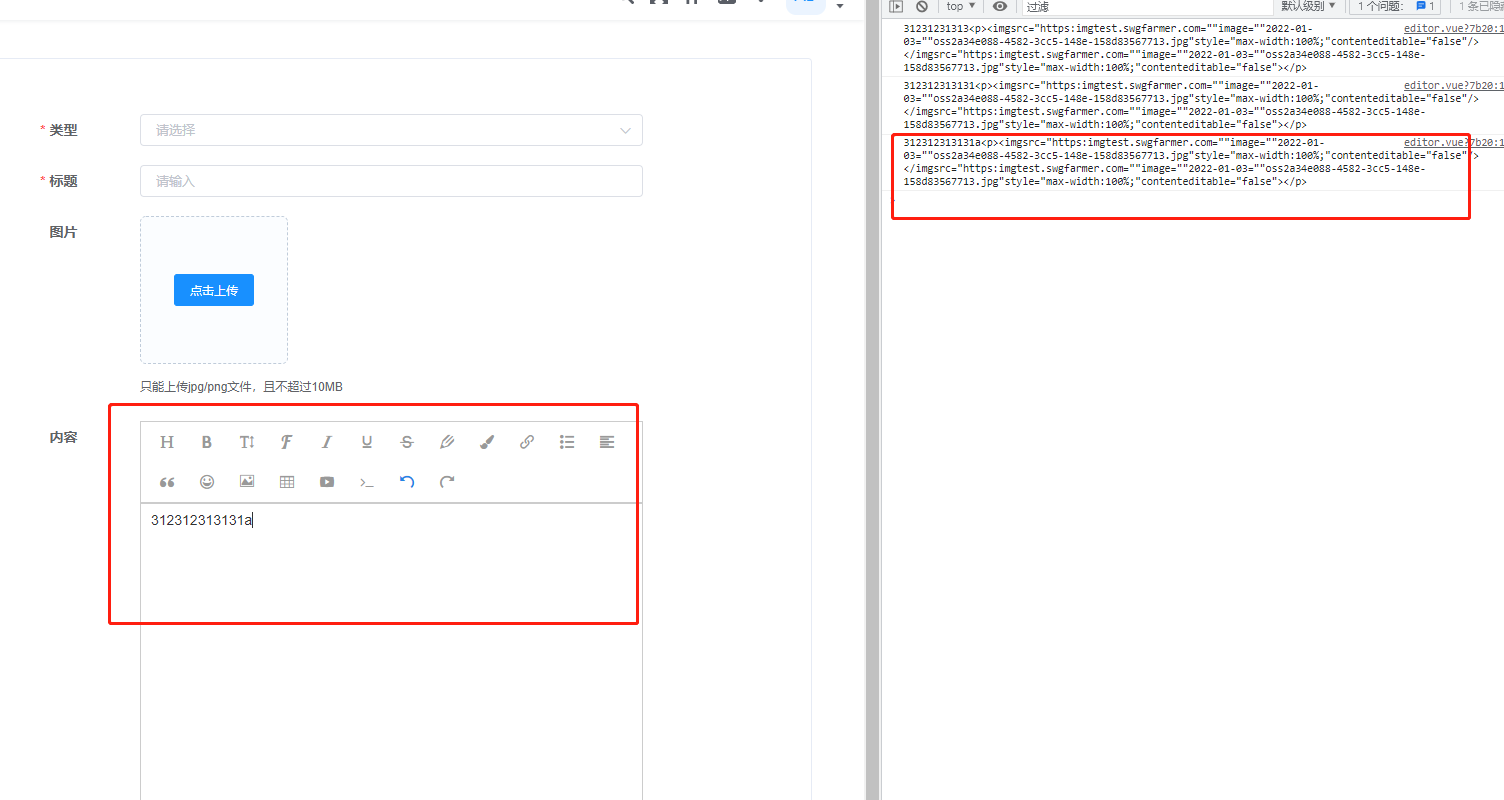This screenshot has height=800, width=1504.
Task: Insert an image via the editor toolbar
Action: [x=247, y=482]
